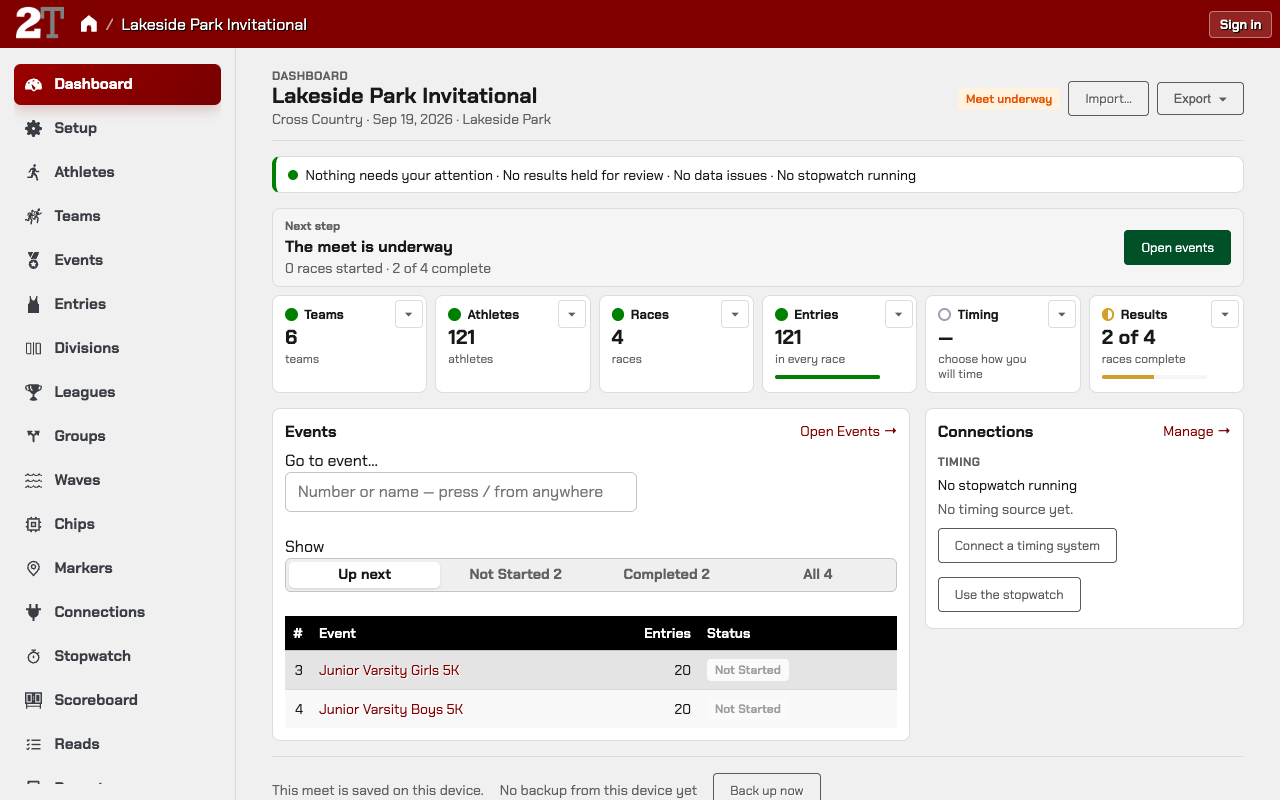
Task: Follow the Manage → link
Action: coord(1196,431)
